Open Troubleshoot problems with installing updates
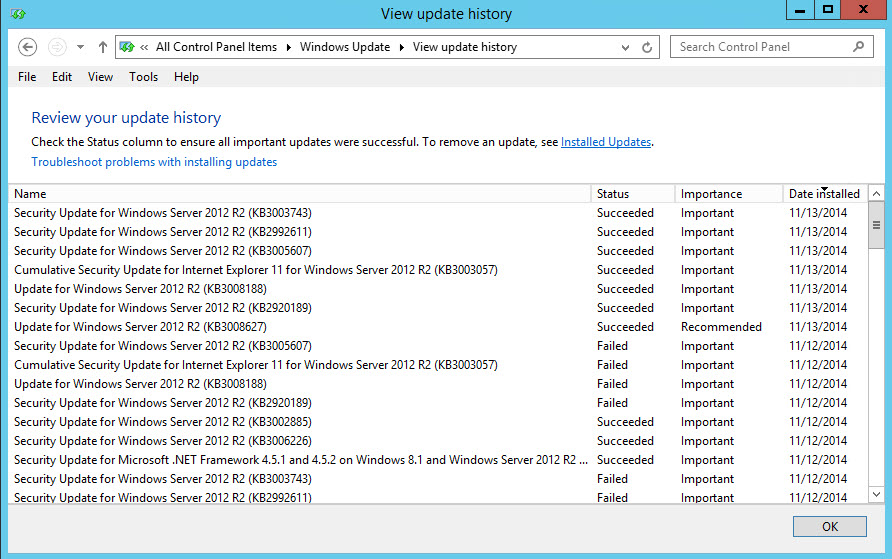This screenshot has height=559, width=892. click(x=154, y=162)
